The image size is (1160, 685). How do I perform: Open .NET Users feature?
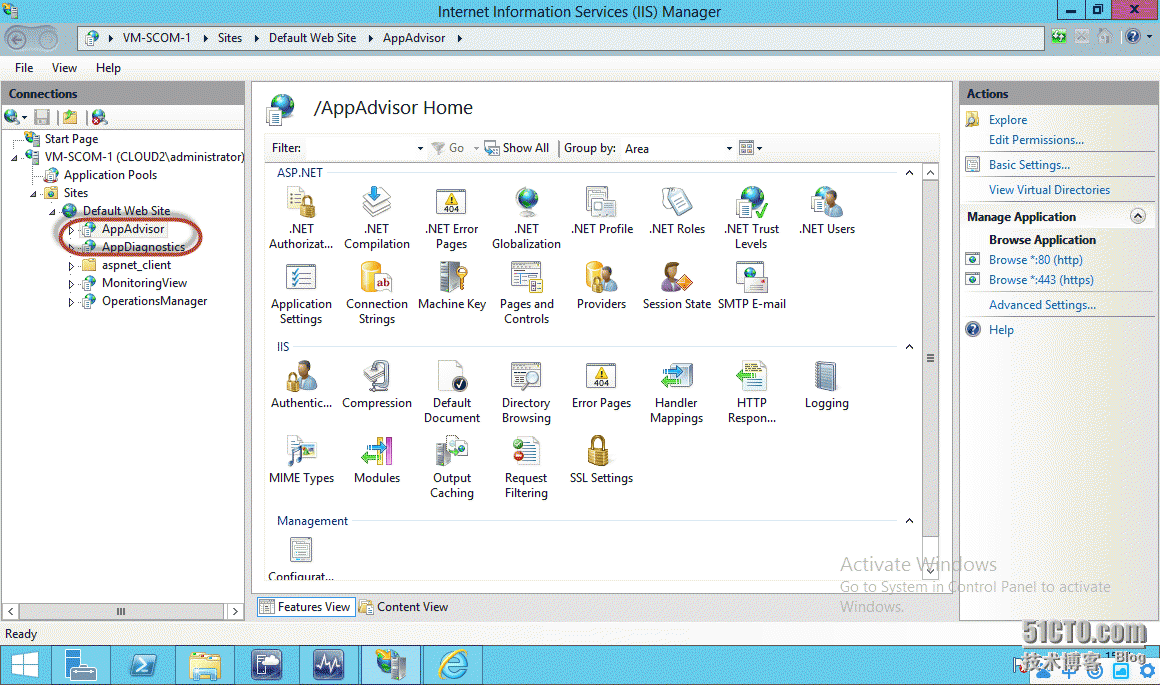[x=826, y=211]
